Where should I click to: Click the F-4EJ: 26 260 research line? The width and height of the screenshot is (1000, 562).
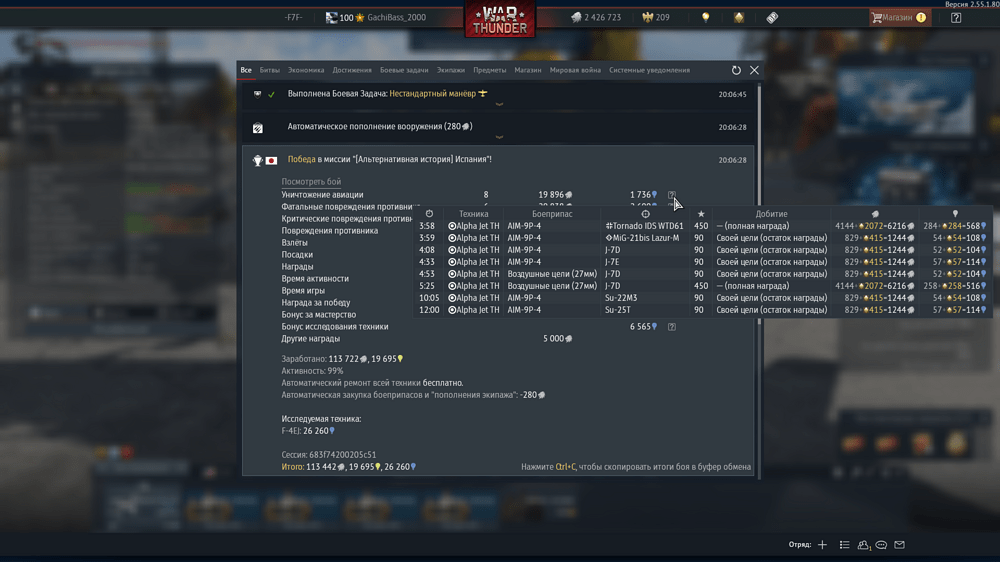coord(308,431)
